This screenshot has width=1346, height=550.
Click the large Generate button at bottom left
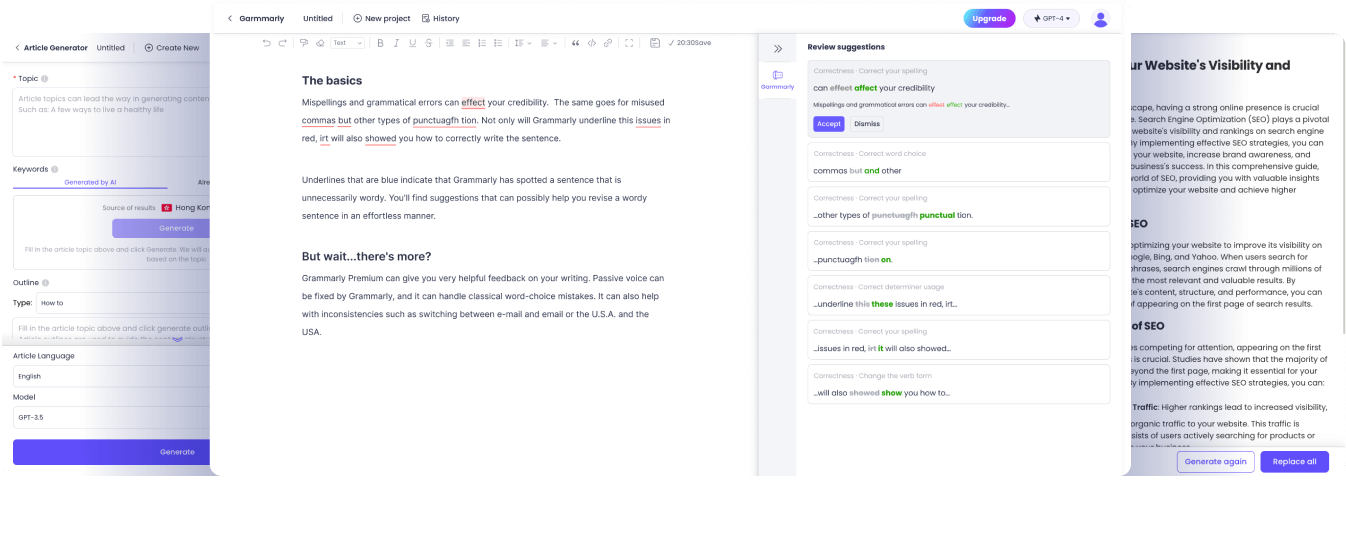pyautogui.click(x=111, y=452)
